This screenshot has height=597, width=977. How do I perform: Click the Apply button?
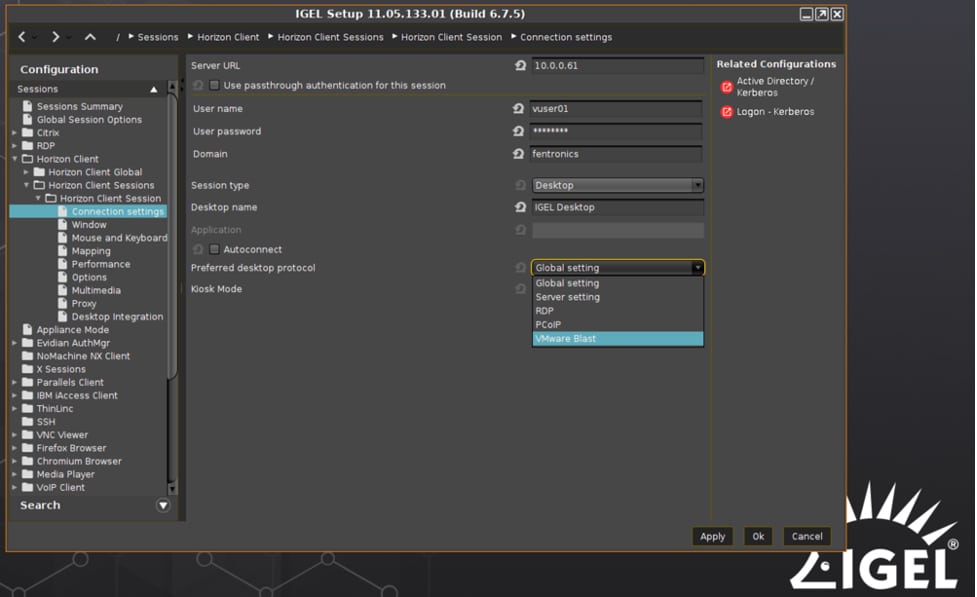(x=712, y=537)
